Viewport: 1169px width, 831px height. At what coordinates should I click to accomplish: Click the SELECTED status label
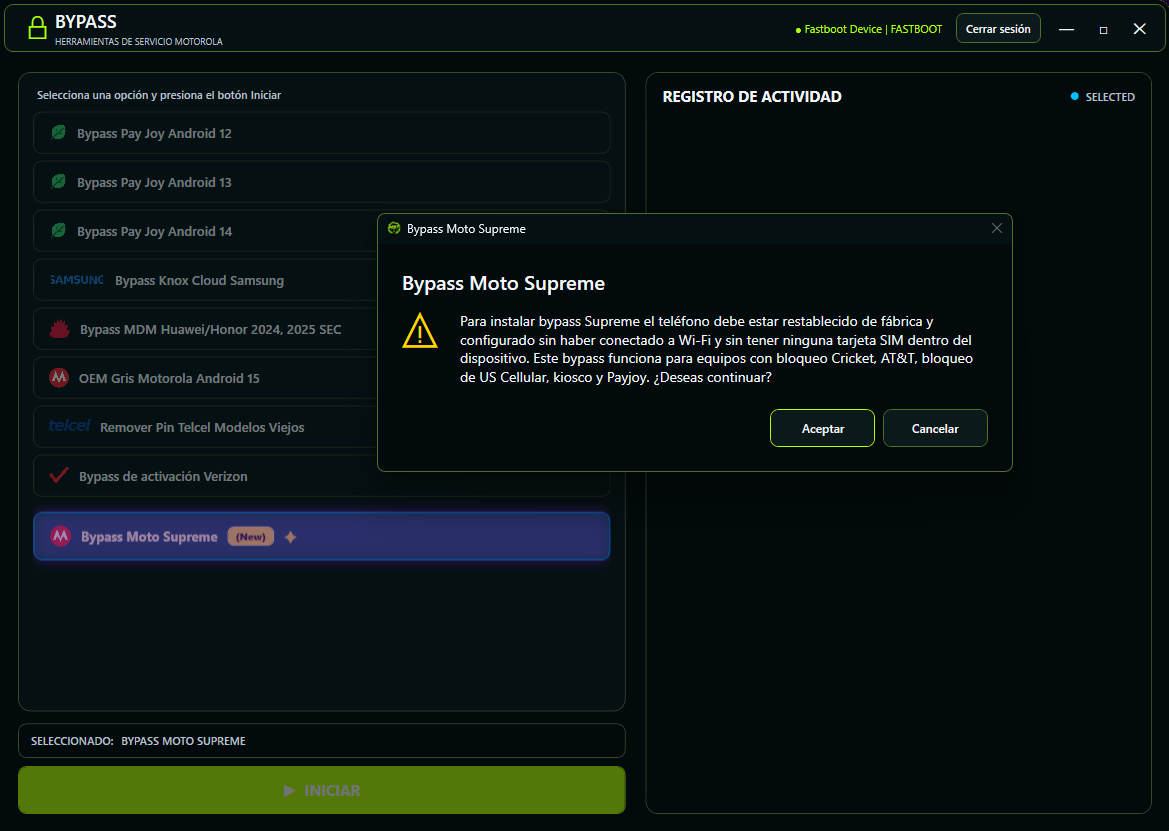[1110, 97]
